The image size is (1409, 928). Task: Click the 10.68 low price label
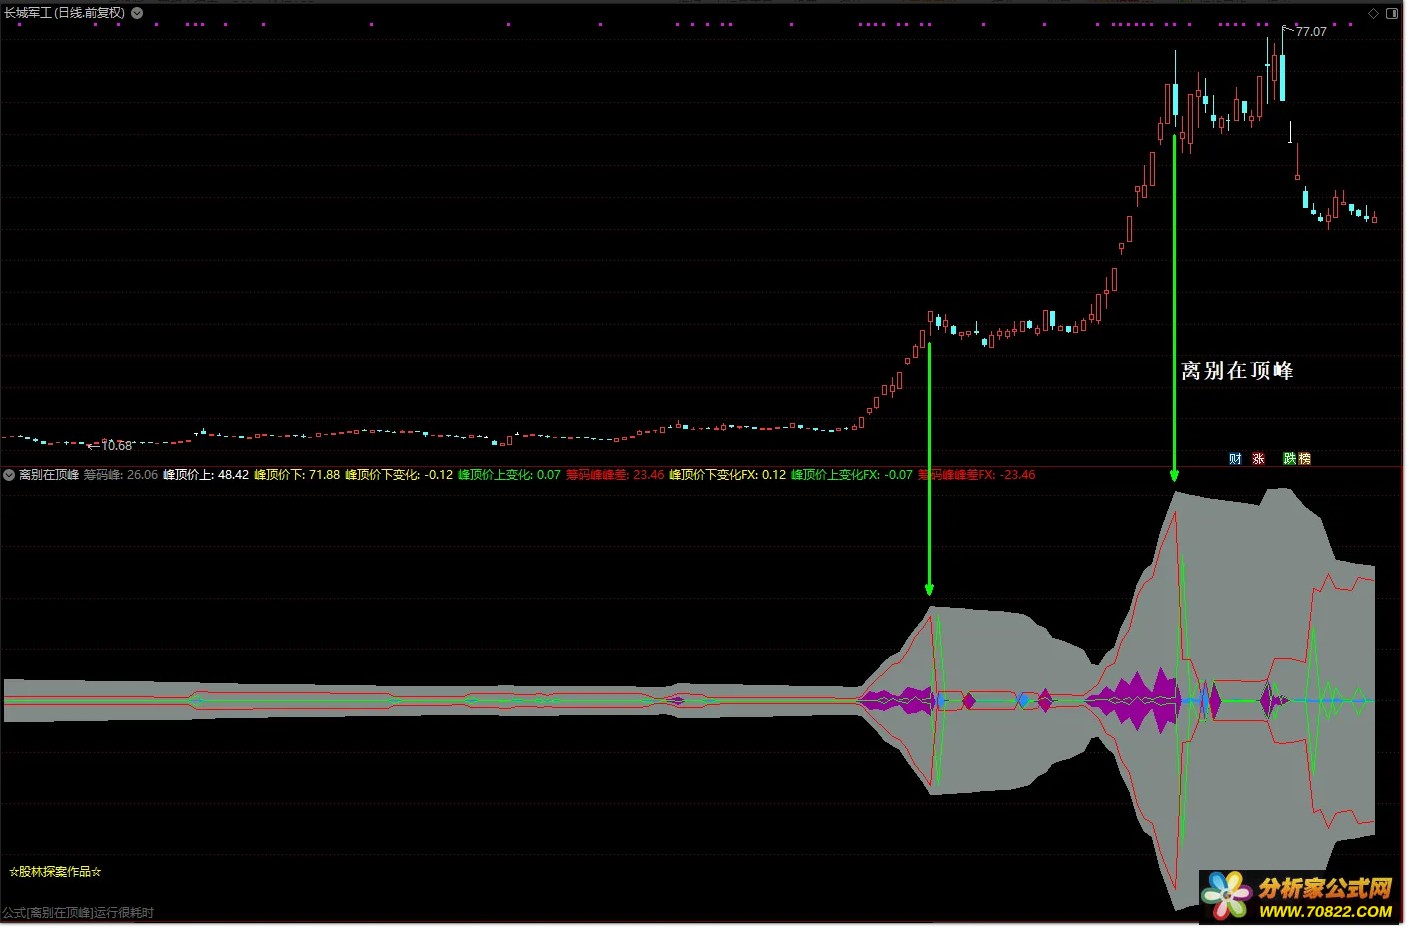(117, 446)
